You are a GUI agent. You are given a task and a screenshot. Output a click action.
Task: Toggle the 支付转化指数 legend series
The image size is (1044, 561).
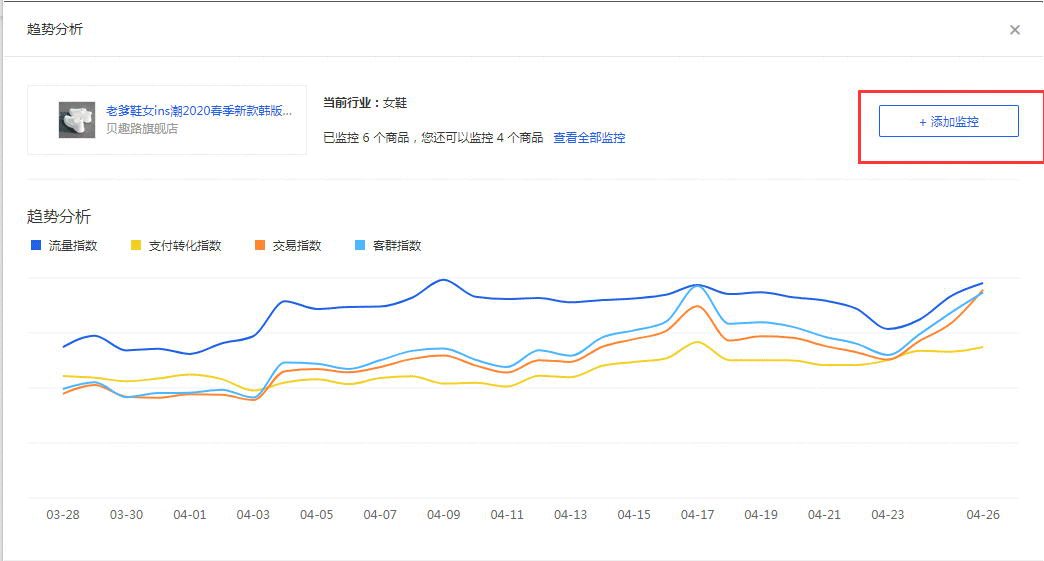tap(177, 246)
